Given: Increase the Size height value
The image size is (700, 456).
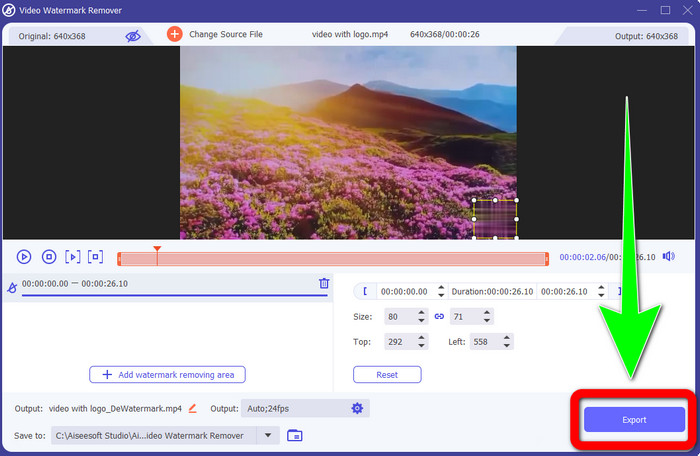Looking at the screenshot, I should [x=487, y=313].
